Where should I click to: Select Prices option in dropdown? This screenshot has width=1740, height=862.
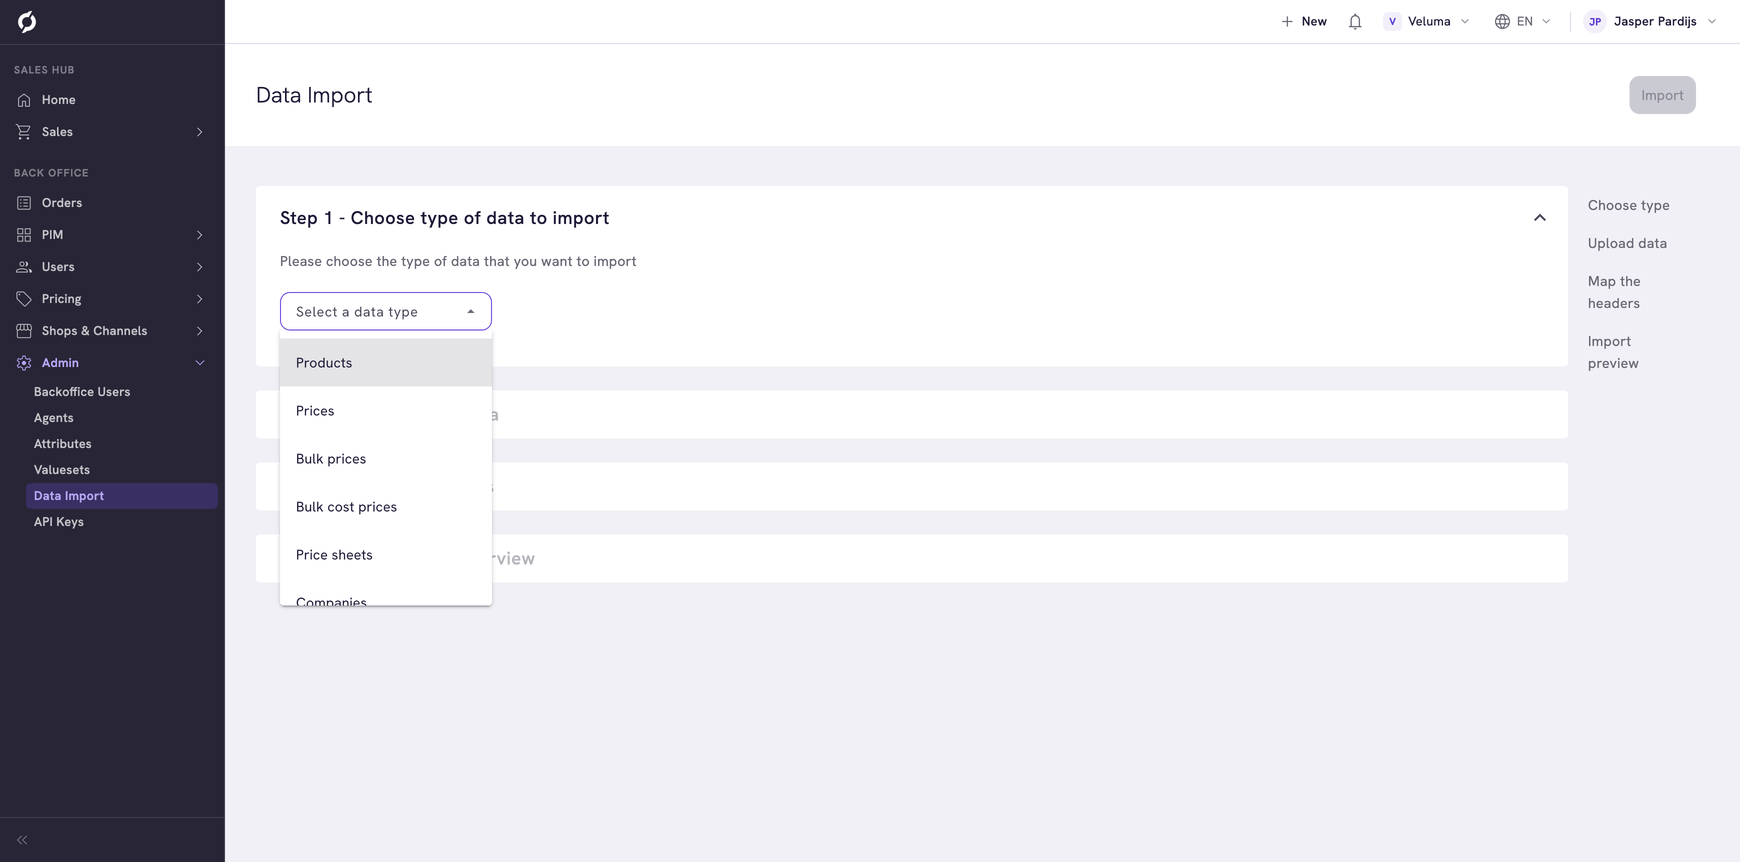pyautogui.click(x=386, y=411)
